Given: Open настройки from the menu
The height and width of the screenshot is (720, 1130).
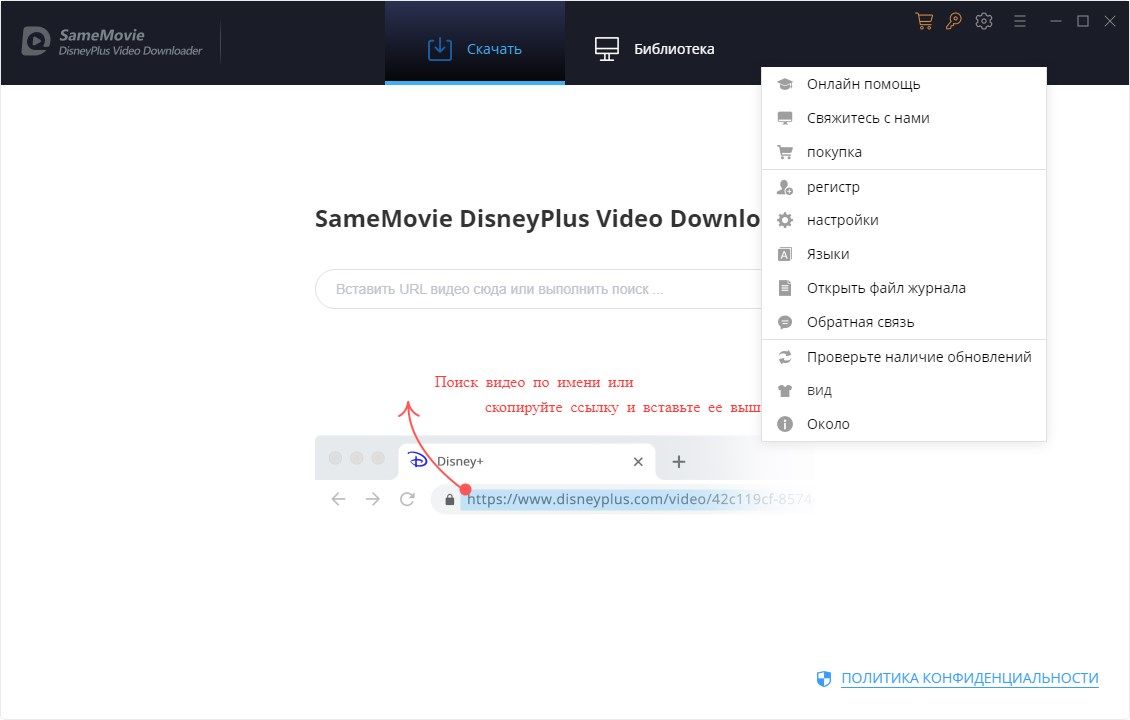Looking at the screenshot, I should 904,220.
